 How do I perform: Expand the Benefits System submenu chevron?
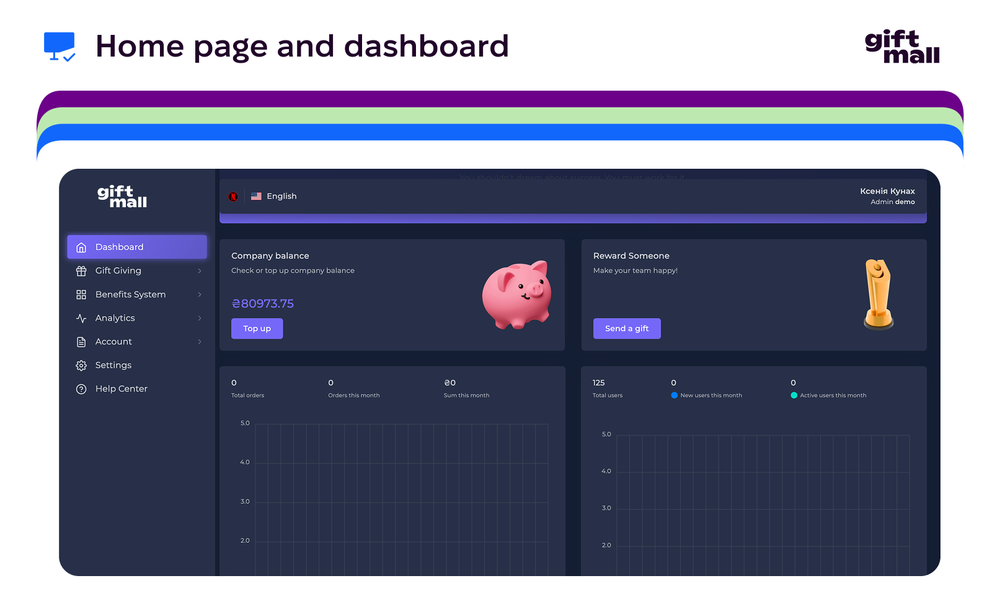tap(197, 294)
